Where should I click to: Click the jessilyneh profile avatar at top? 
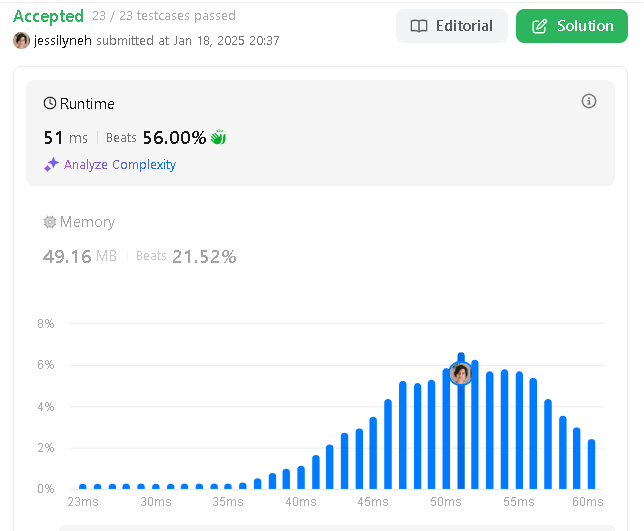(x=21, y=40)
